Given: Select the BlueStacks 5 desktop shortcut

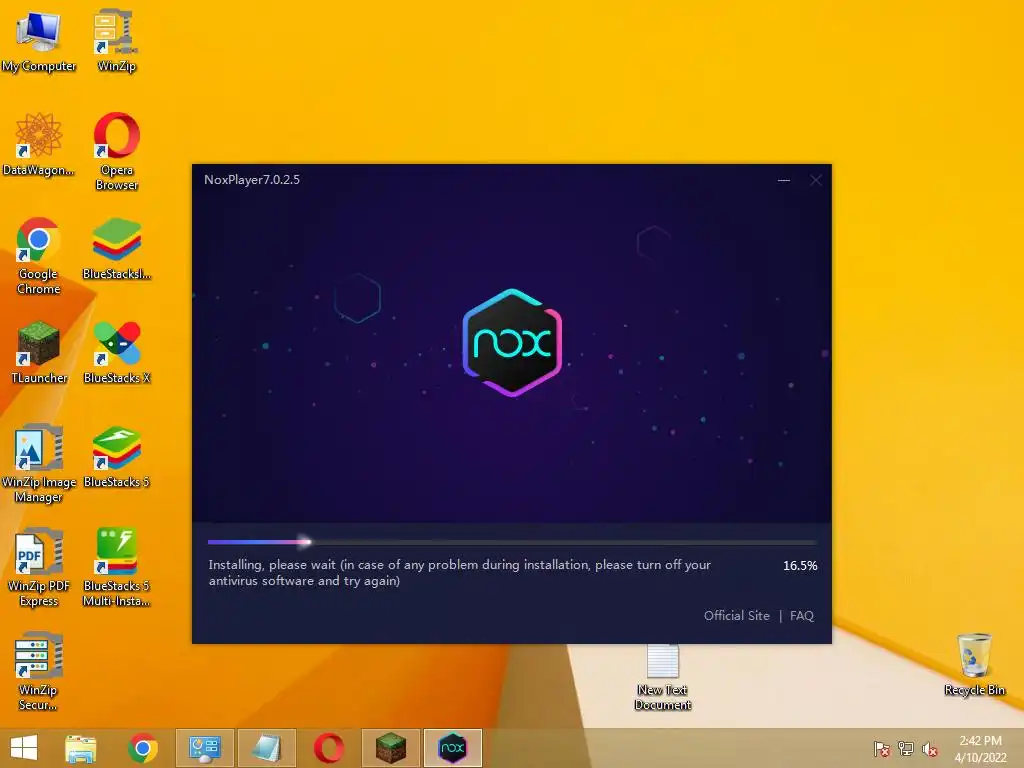Looking at the screenshot, I should point(116,456).
